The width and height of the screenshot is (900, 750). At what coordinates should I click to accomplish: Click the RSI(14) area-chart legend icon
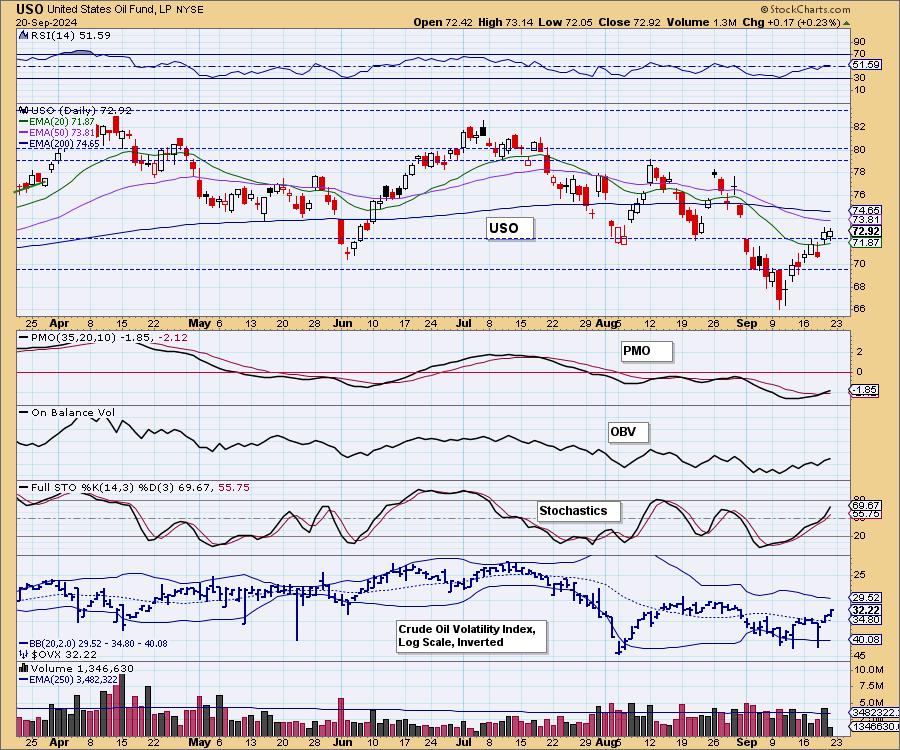[x=23, y=35]
